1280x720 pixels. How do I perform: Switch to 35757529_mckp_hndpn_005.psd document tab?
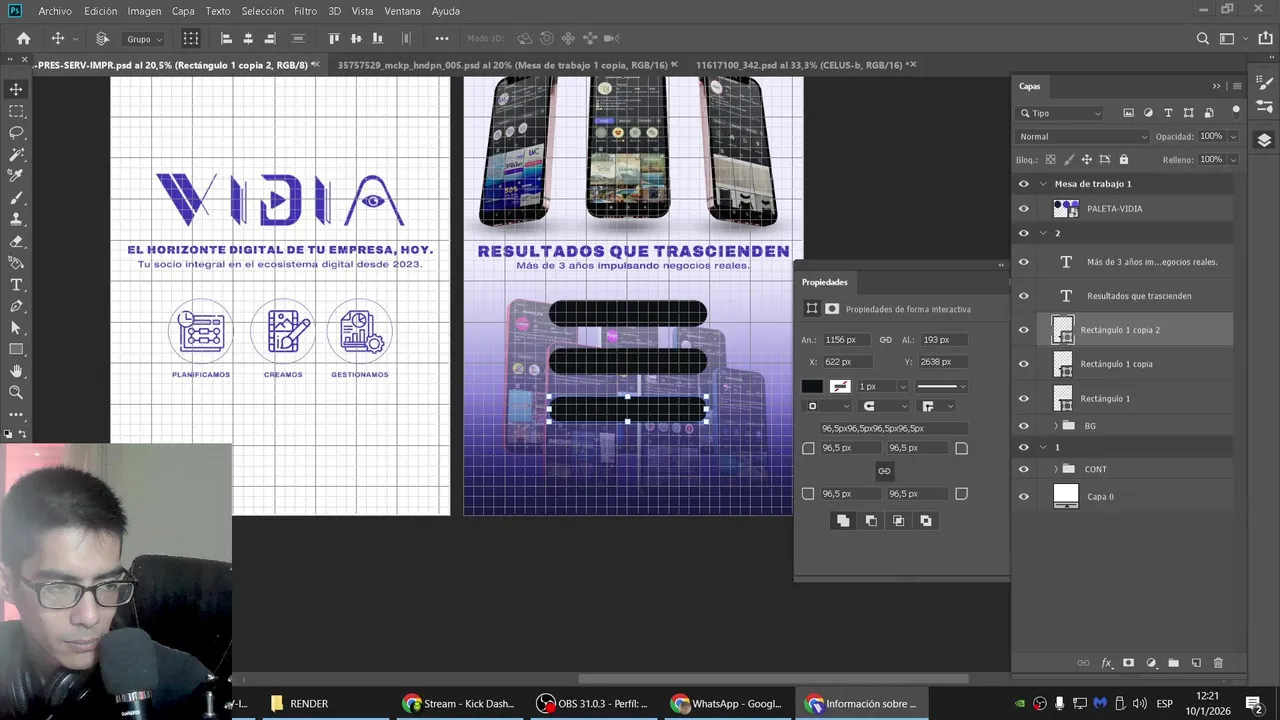(x=502, y=65)
